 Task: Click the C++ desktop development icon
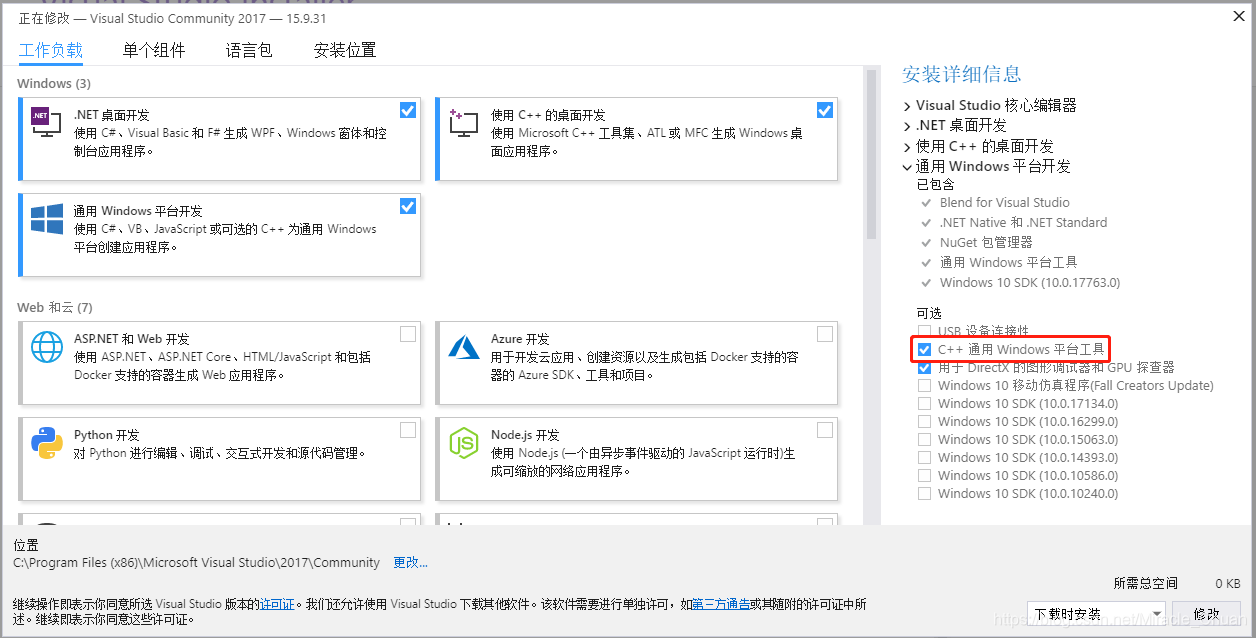pos(464,122)
